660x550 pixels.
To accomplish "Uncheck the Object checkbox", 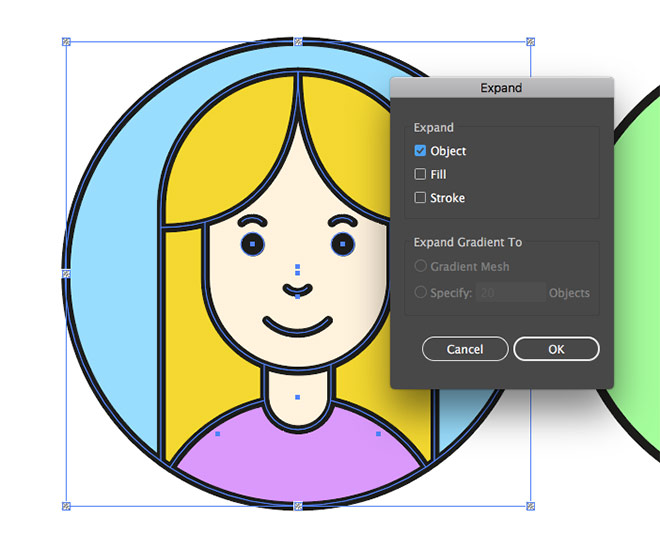I will coord(420,151).
